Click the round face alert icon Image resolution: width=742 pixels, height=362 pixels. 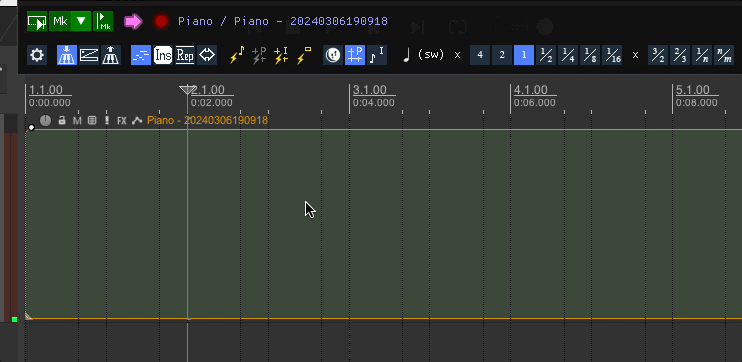[333, 55]
